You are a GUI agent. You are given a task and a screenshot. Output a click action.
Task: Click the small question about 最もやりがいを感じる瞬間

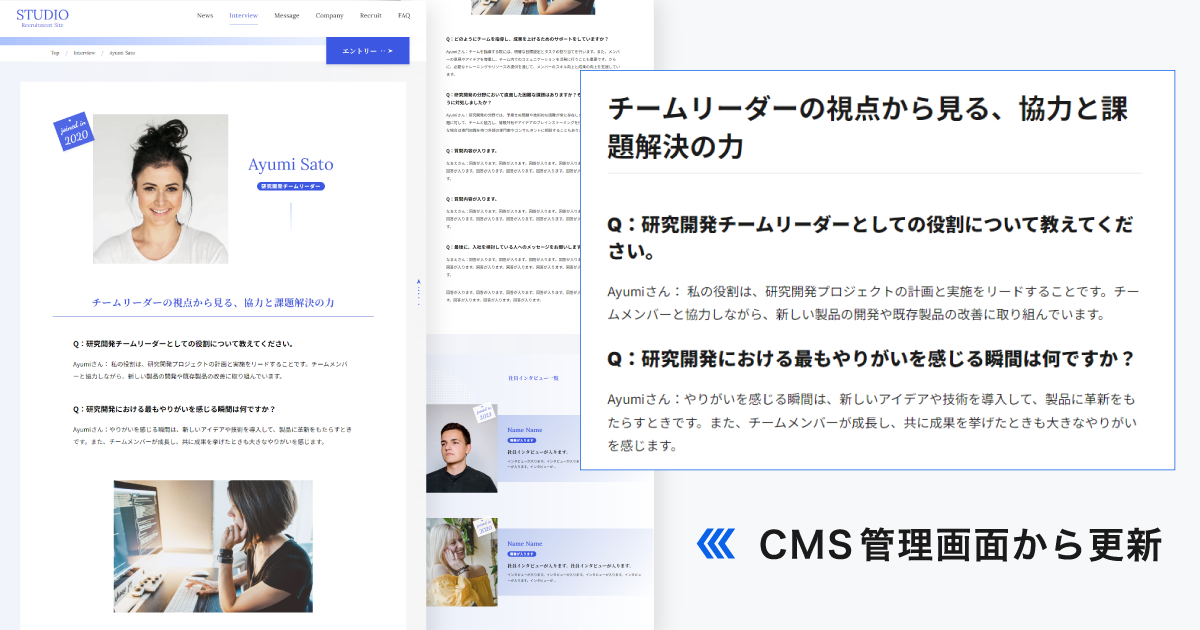click(174, 409)
